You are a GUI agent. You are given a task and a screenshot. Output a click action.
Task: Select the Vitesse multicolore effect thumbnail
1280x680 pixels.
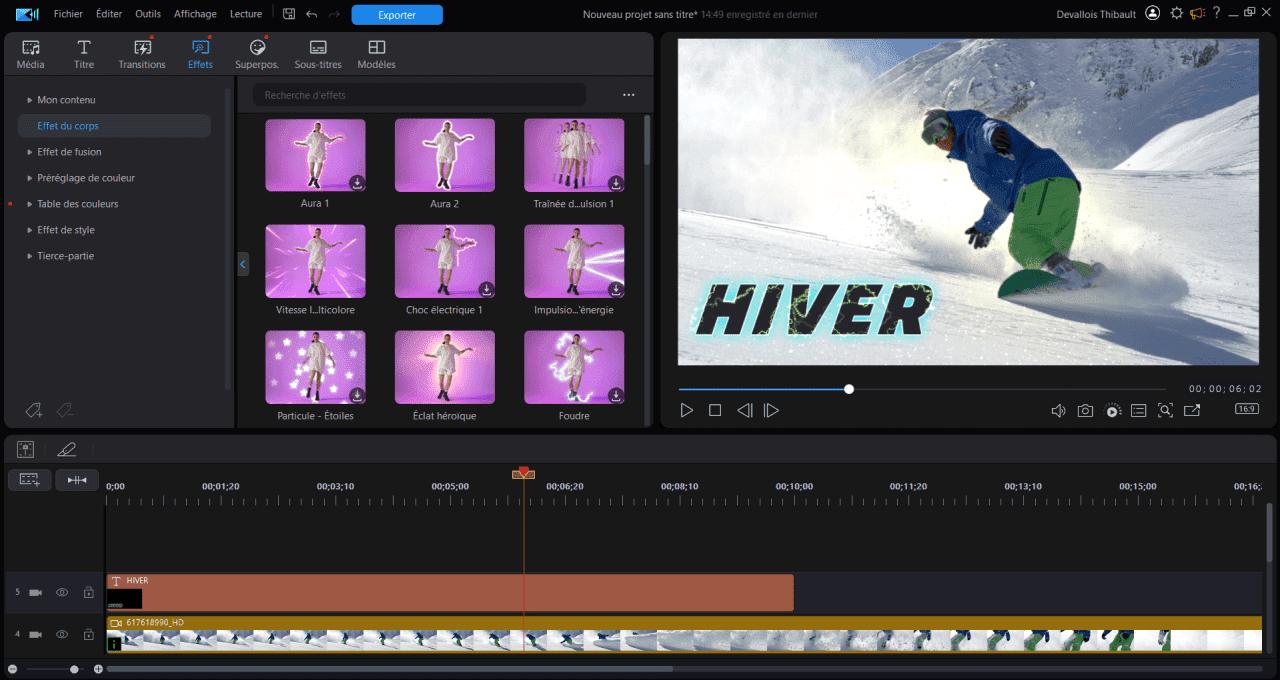pyautogui.click(x=315, y=261)
